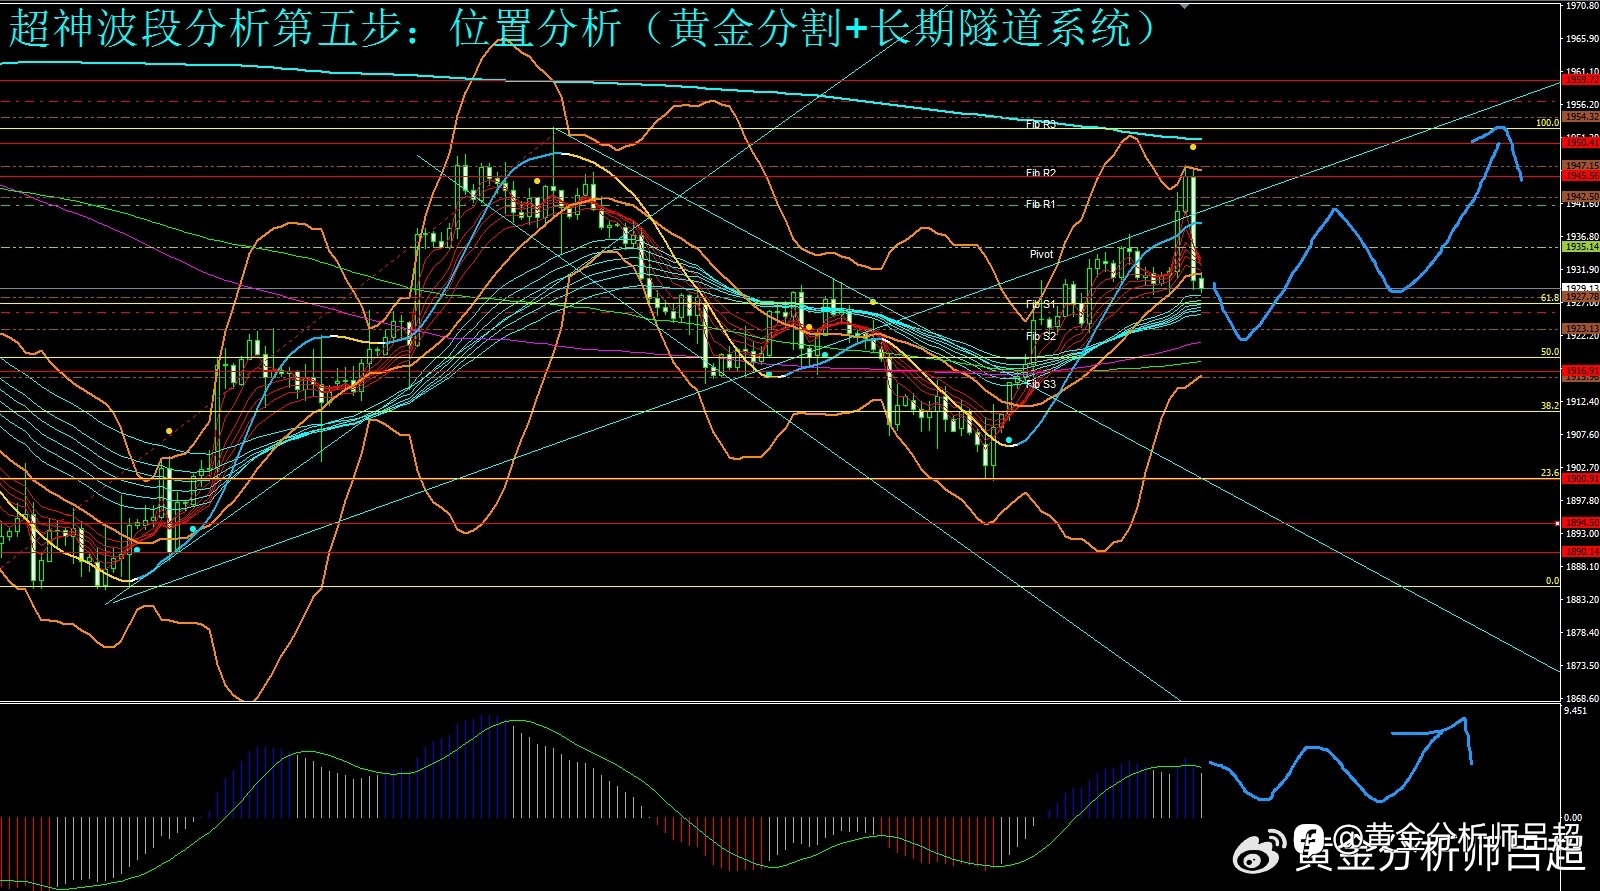Click the 1883.20 price axis value
Screen dimensions: 1600x891
pyautogui.click(x=1582, y=599)
